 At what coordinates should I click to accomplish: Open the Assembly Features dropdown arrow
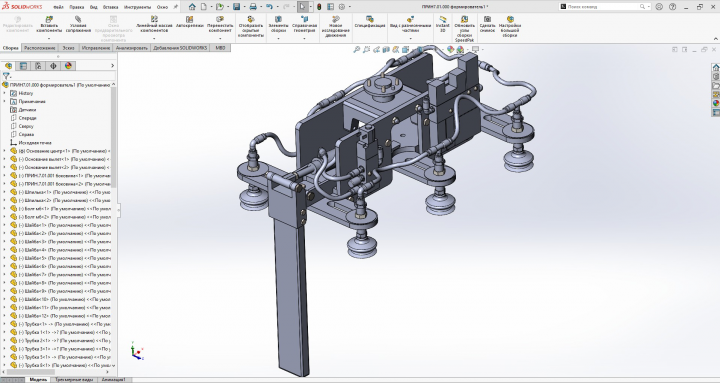(278, 39)
